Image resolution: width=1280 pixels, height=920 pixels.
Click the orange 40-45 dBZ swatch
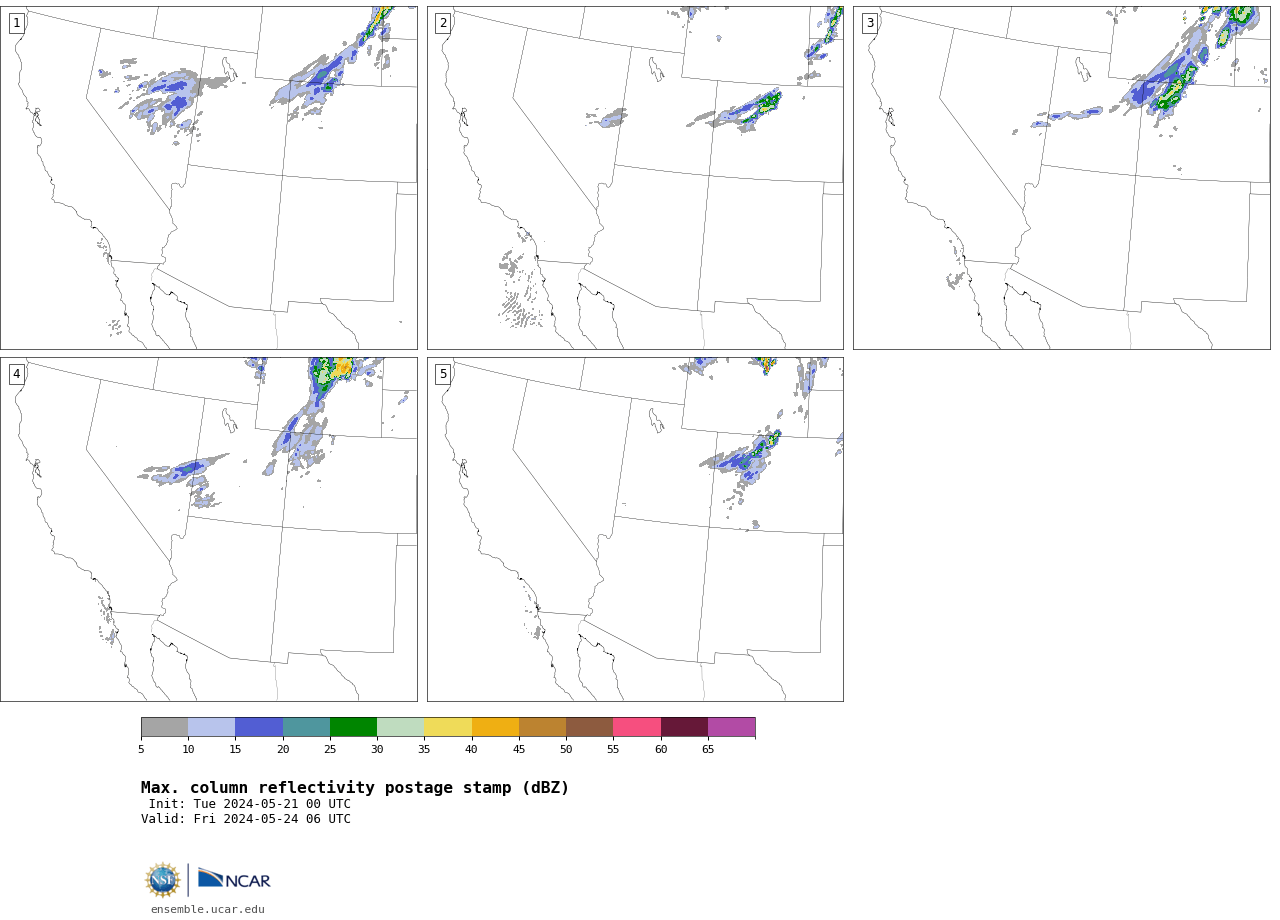coord(495,727)
